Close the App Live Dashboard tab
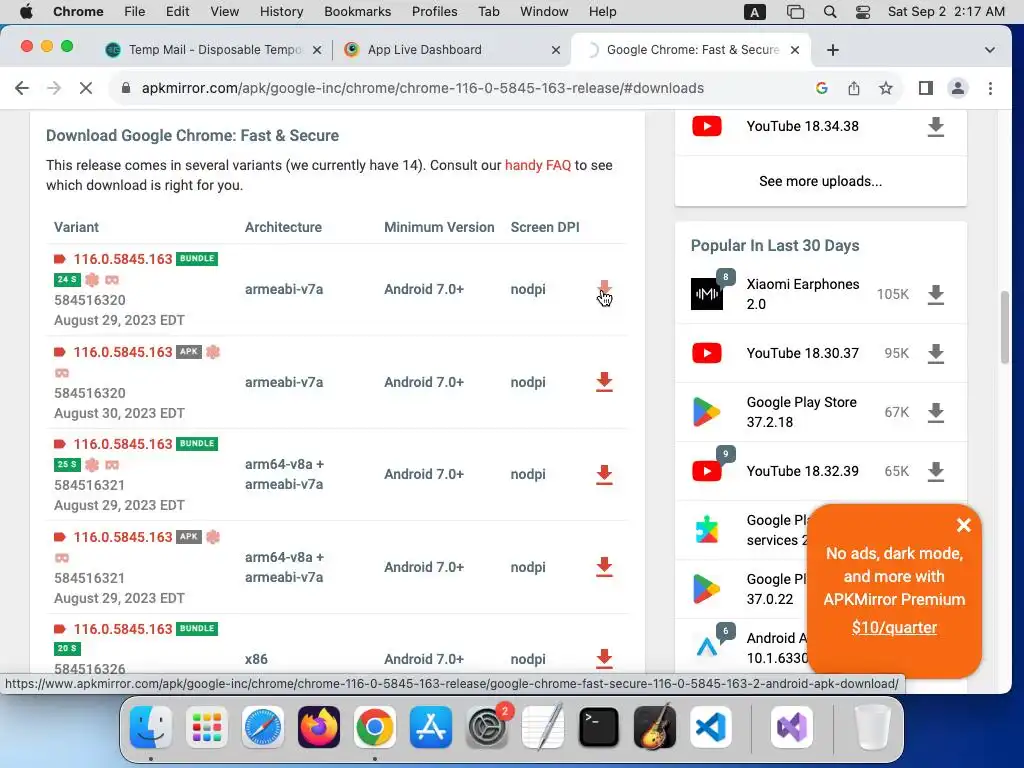The image size is (1024, 768). [556, 50]
